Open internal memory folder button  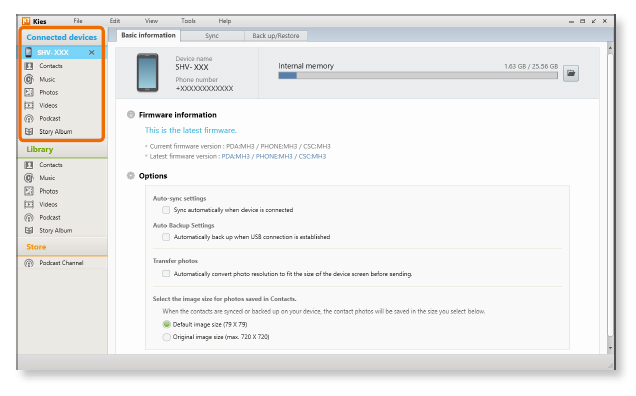coord(571,73)
